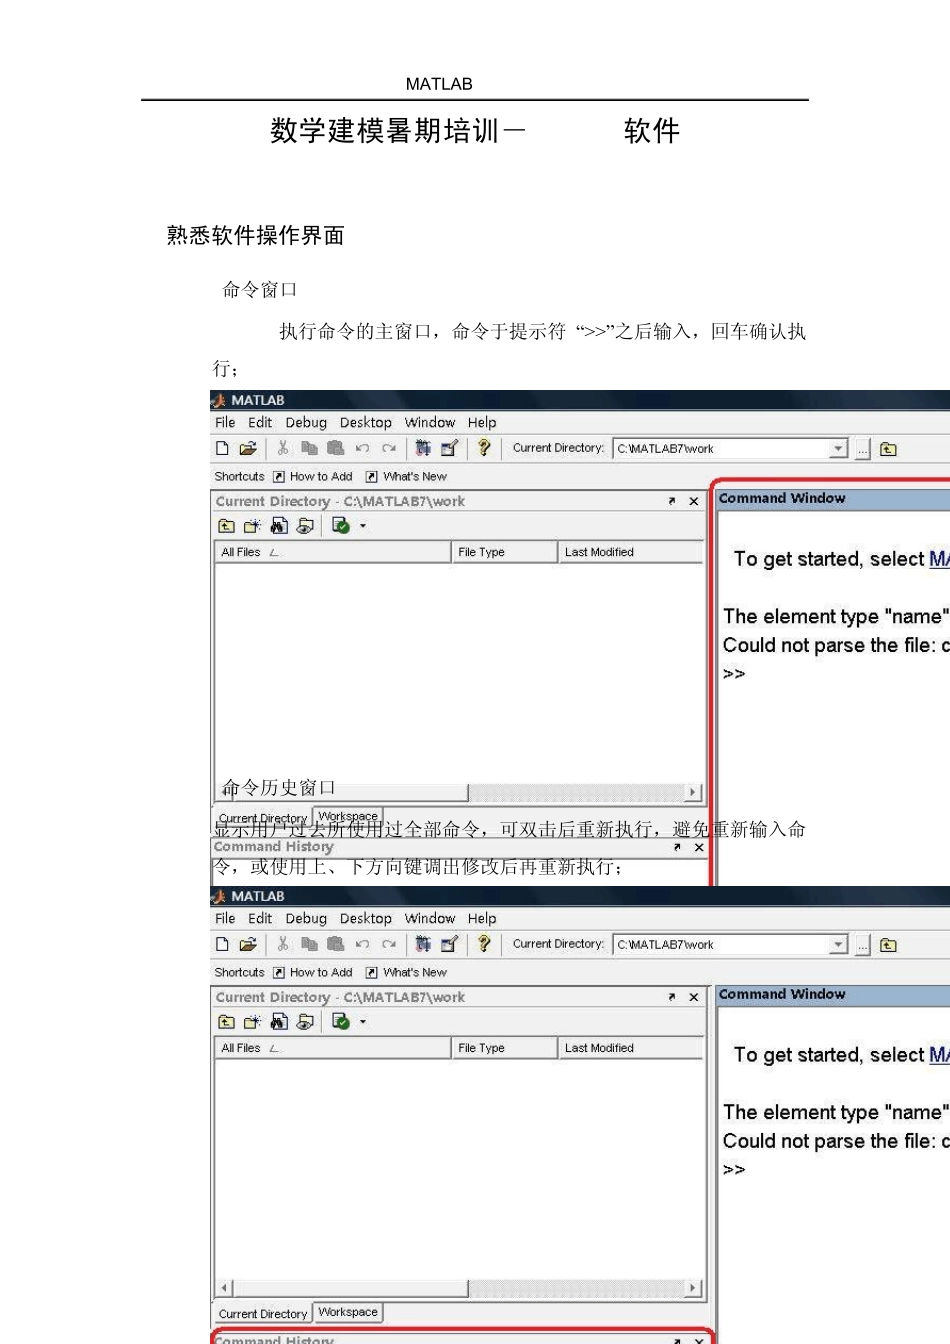The image size is (950, 1344).
Task: Click Find Files binoculars, first Current Directory panel
Action: click(x=279, y=525)
